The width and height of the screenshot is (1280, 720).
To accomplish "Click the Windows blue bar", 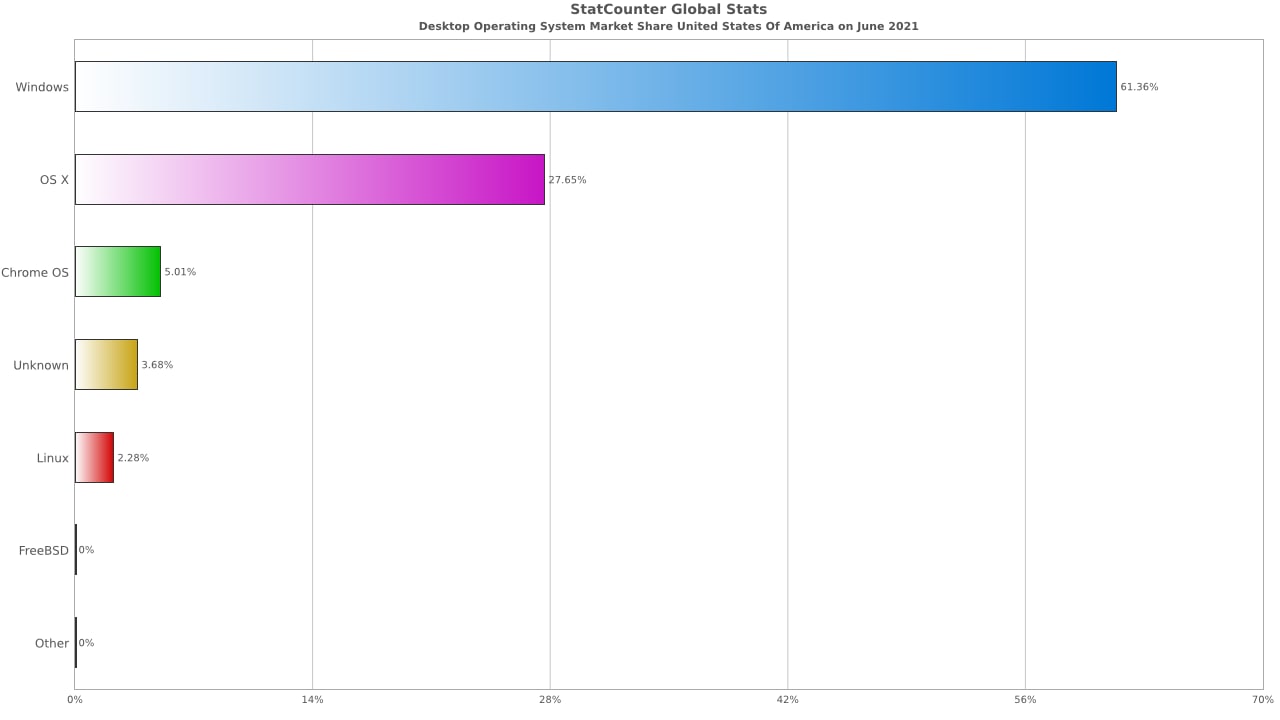I will tap(595, 86).
